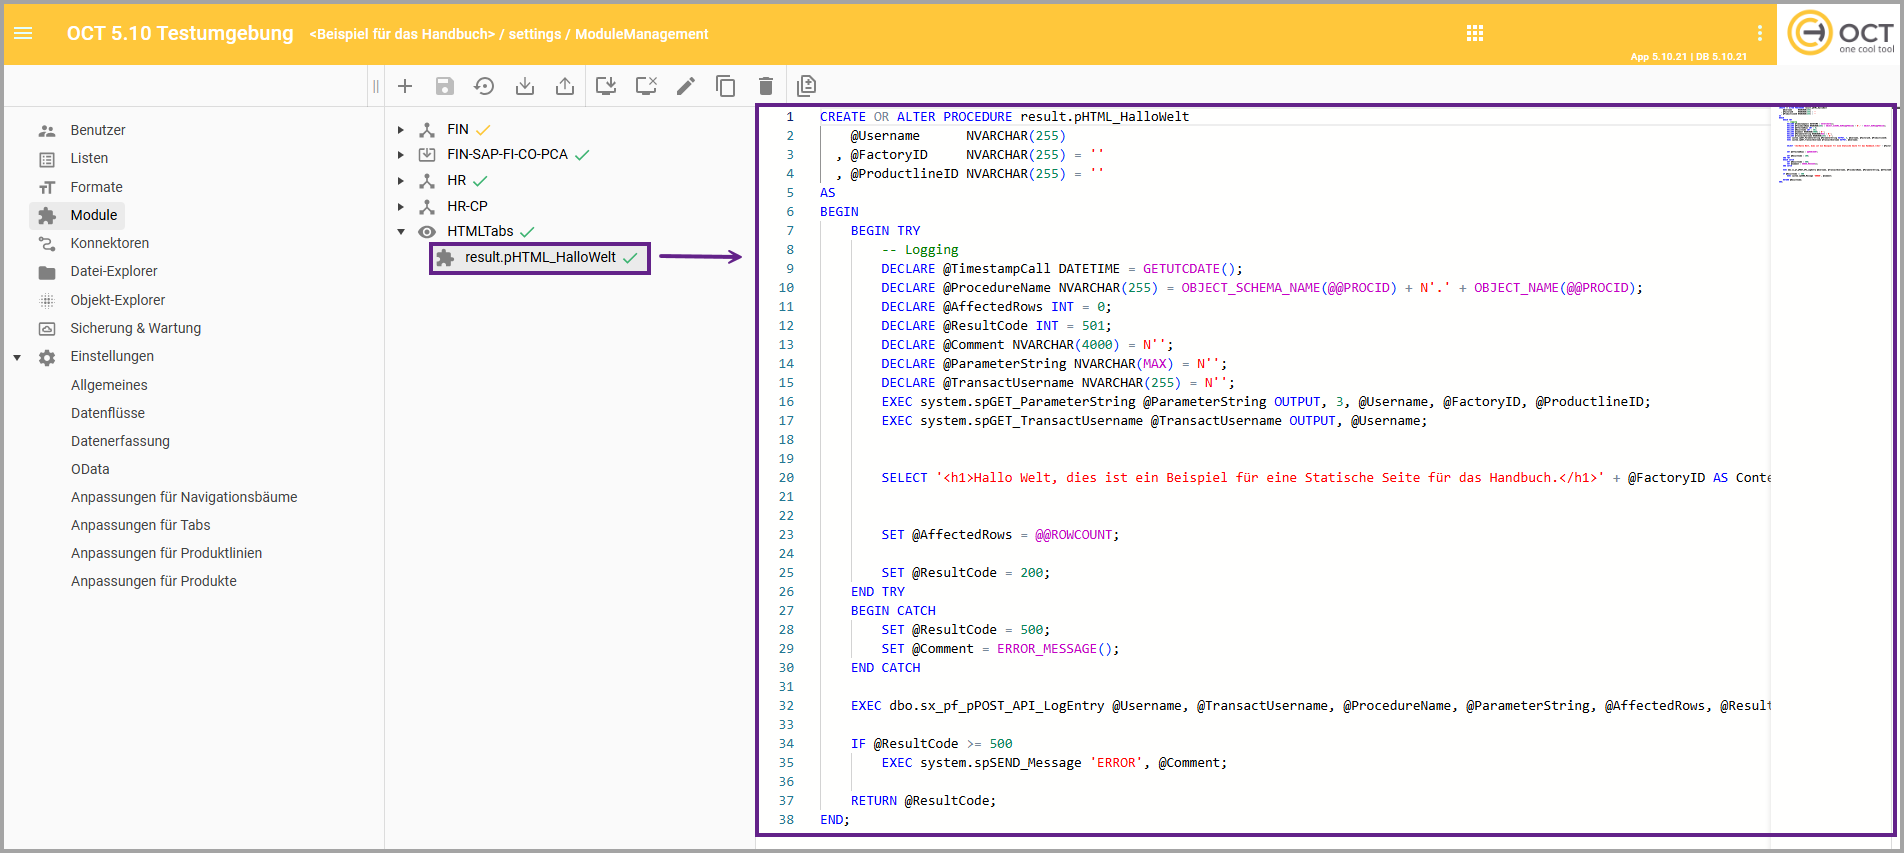Screen dimensions: 1904x853
Task: Click the floppy disk save icon
Action: (445, 86)
